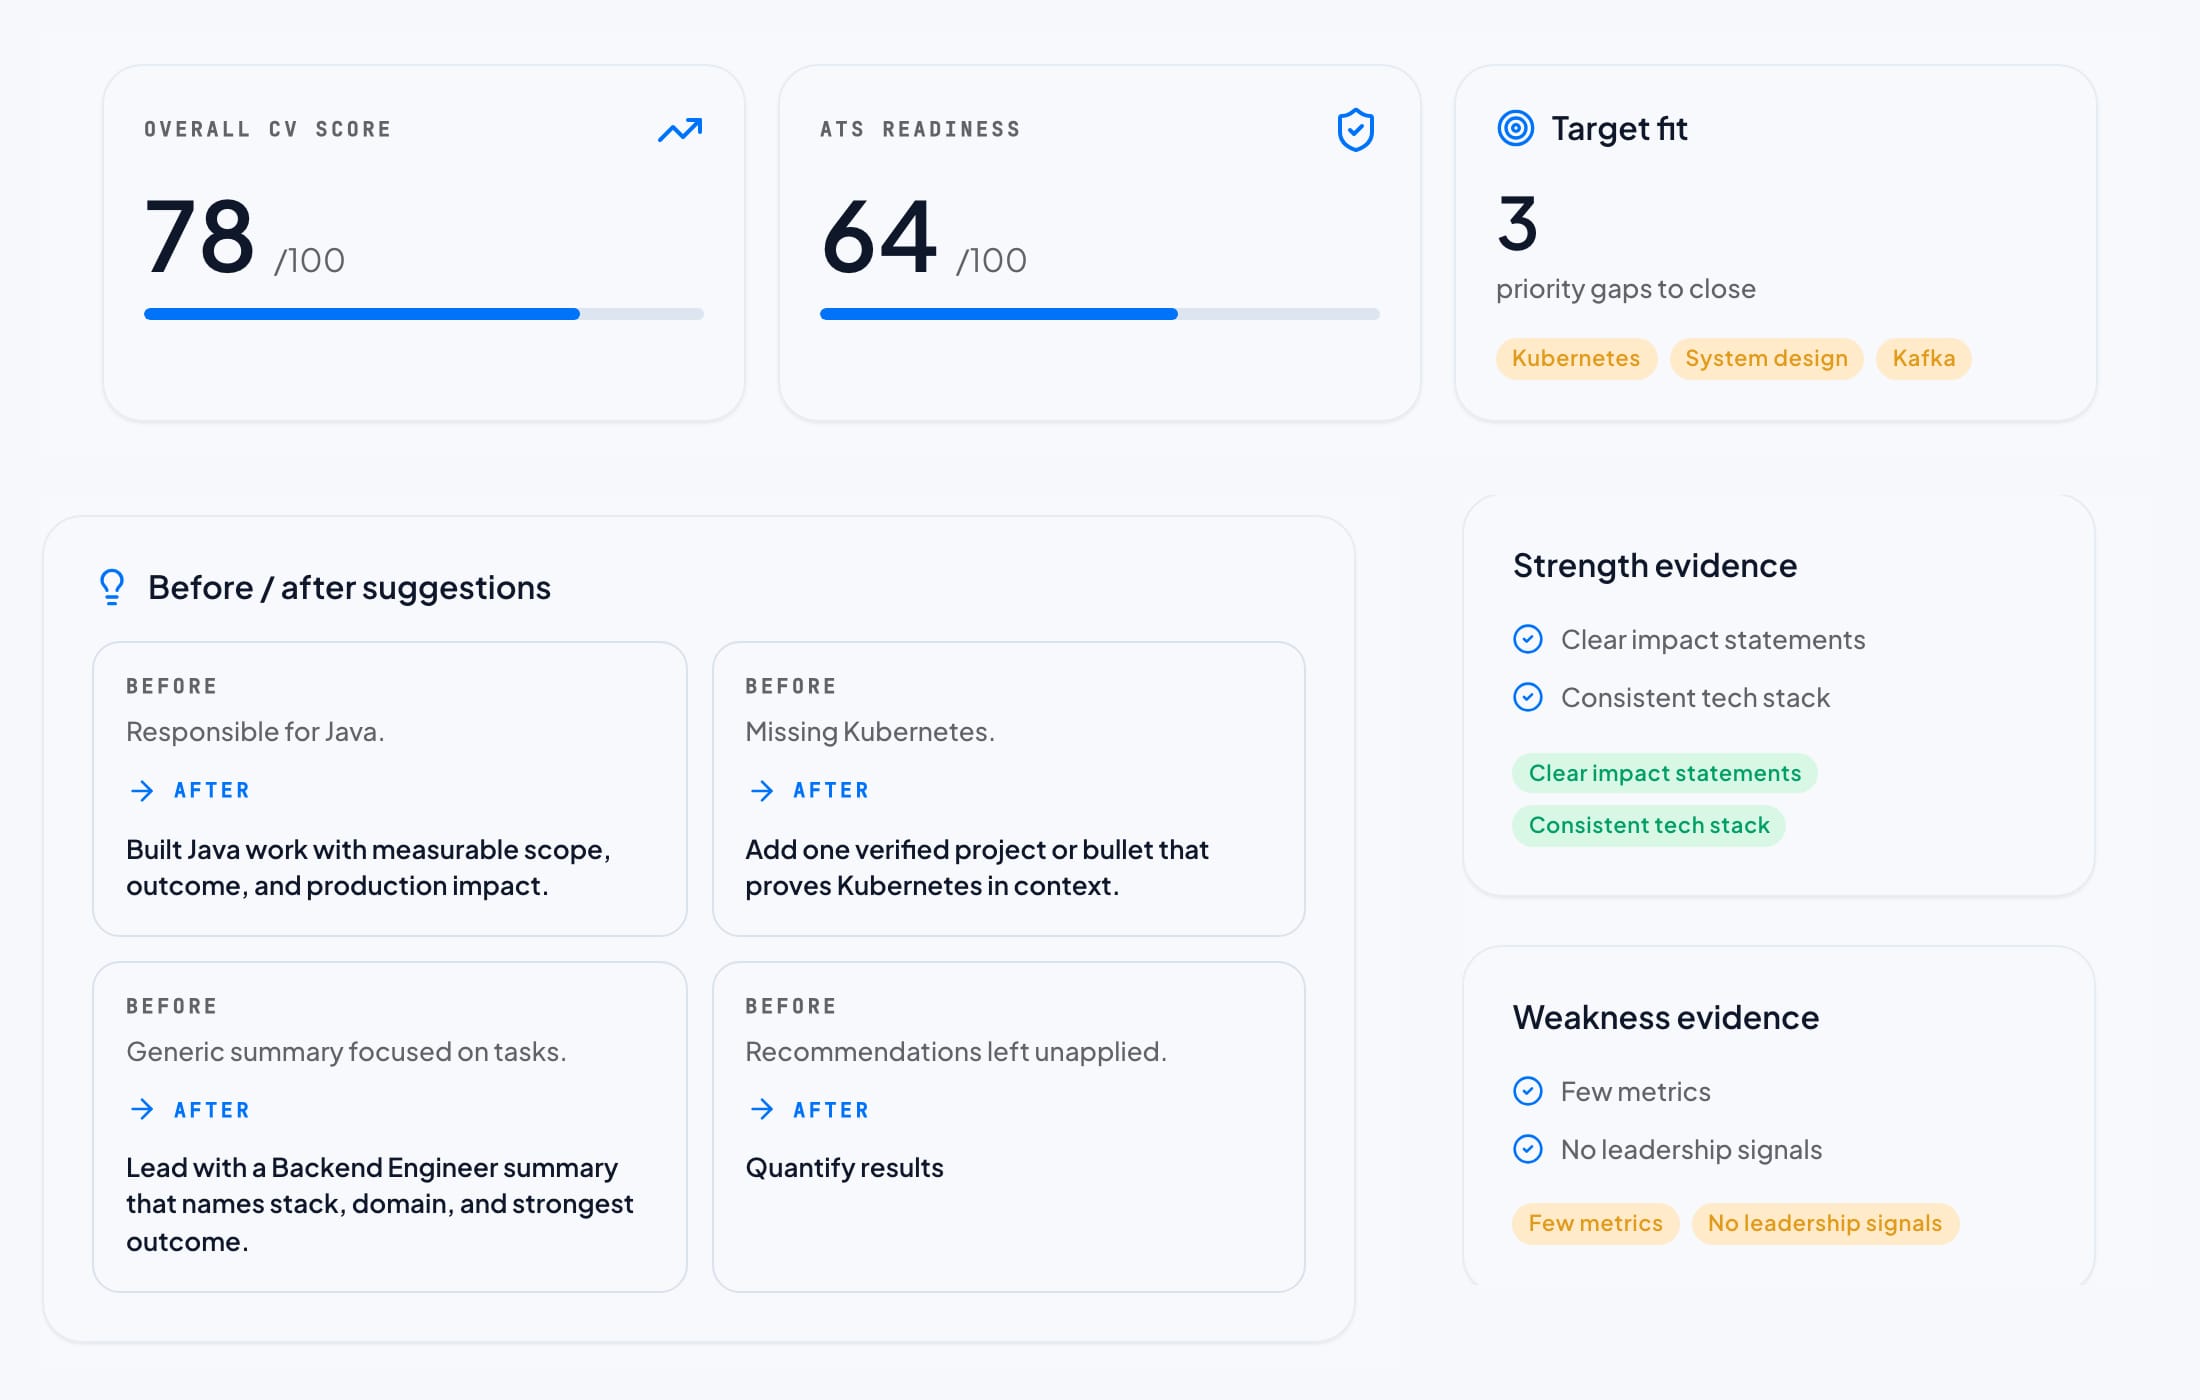Click 'Built Java work with measurable scope' suggestion

point(368,867)
